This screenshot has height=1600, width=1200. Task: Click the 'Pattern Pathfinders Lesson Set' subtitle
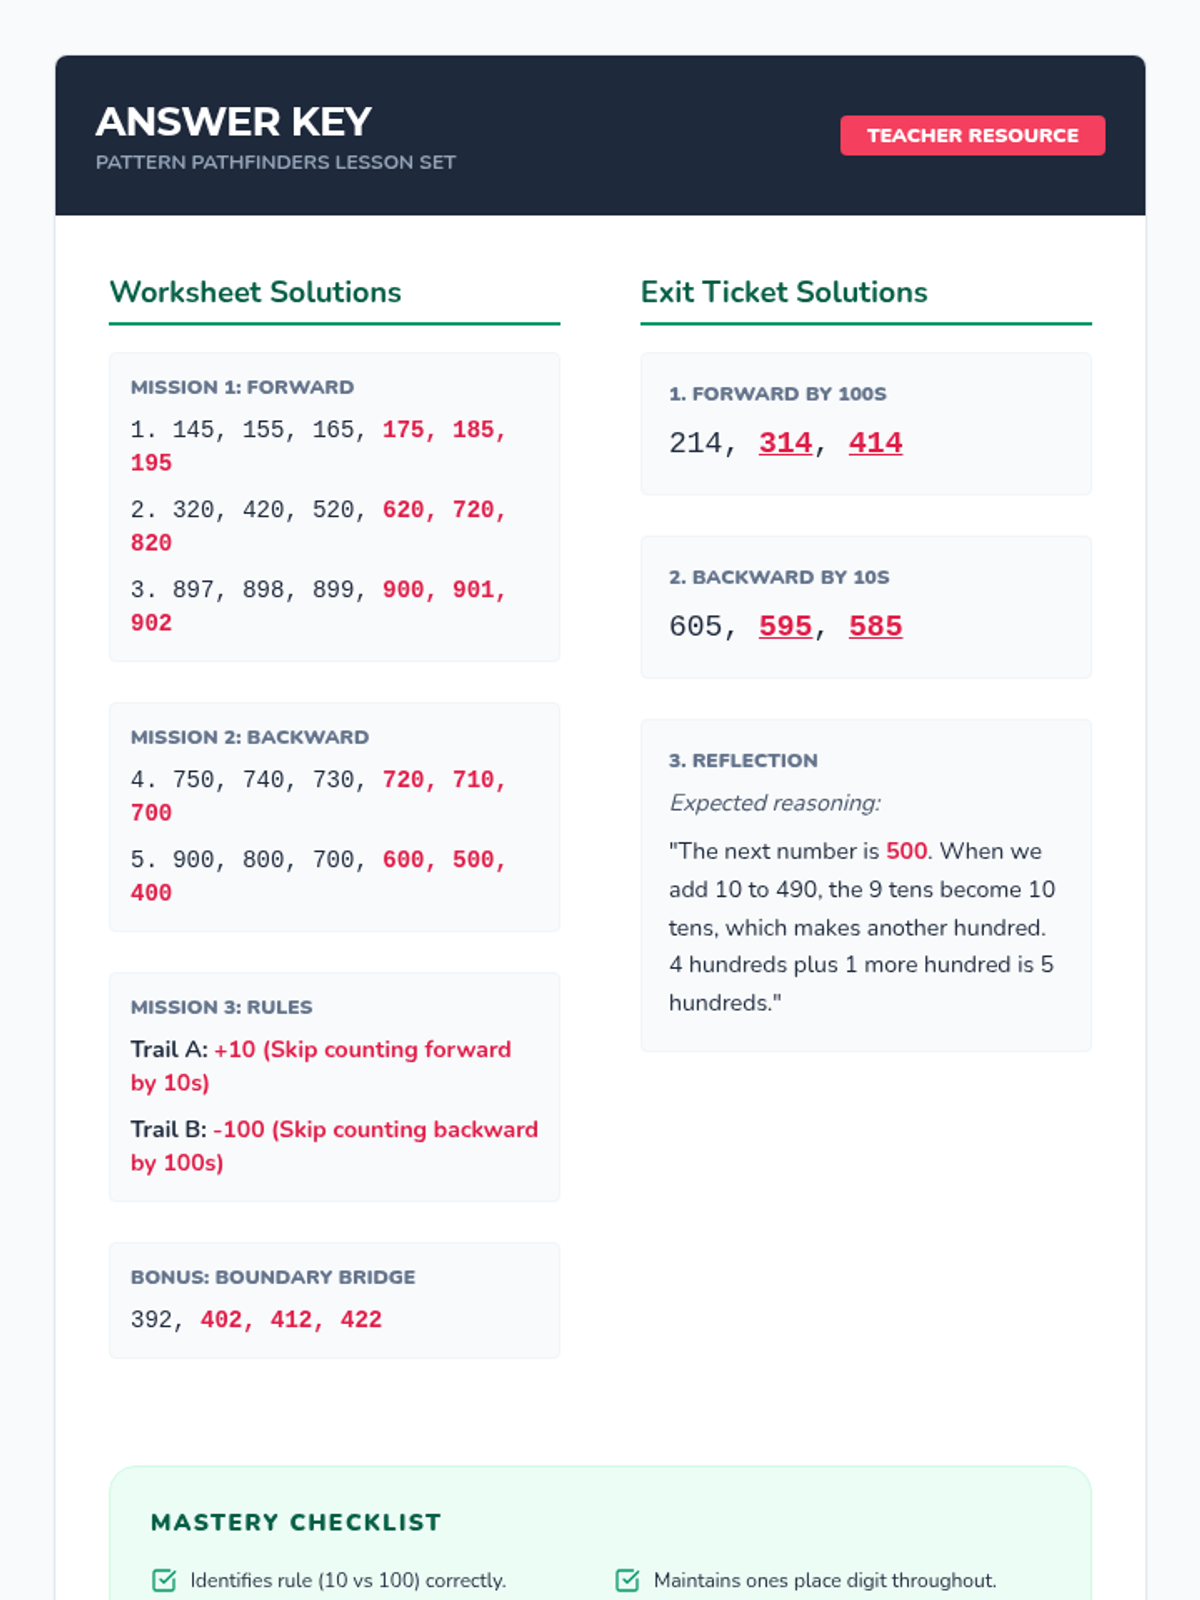[x=275, y=162]
